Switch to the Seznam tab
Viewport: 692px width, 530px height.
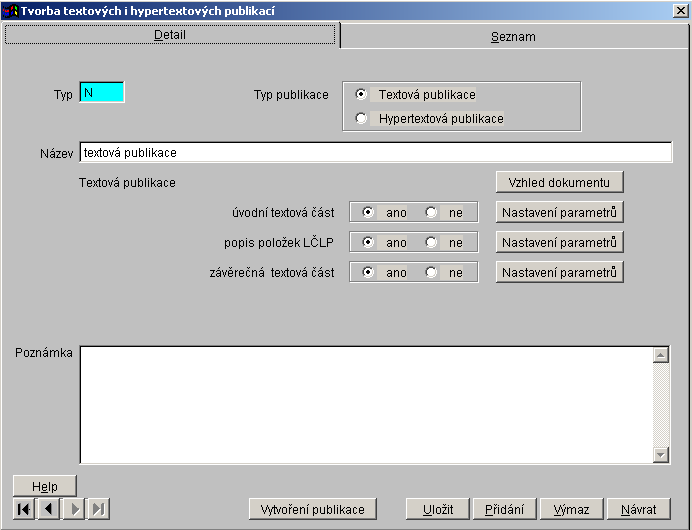(513, 36)
